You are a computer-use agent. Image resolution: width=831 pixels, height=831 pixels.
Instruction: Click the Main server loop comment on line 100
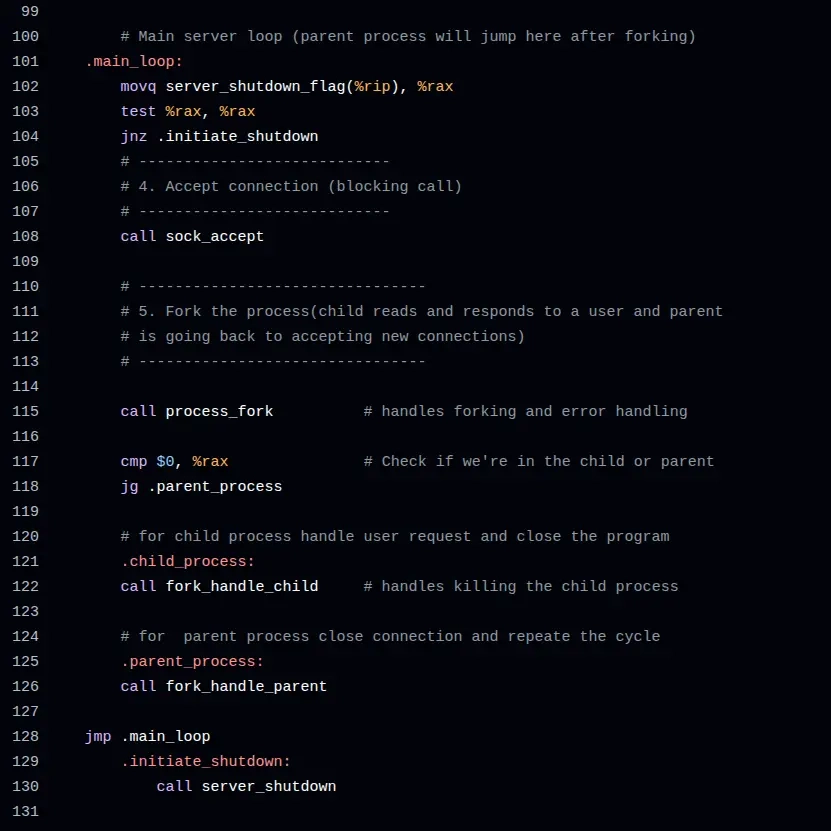point(408,37)
